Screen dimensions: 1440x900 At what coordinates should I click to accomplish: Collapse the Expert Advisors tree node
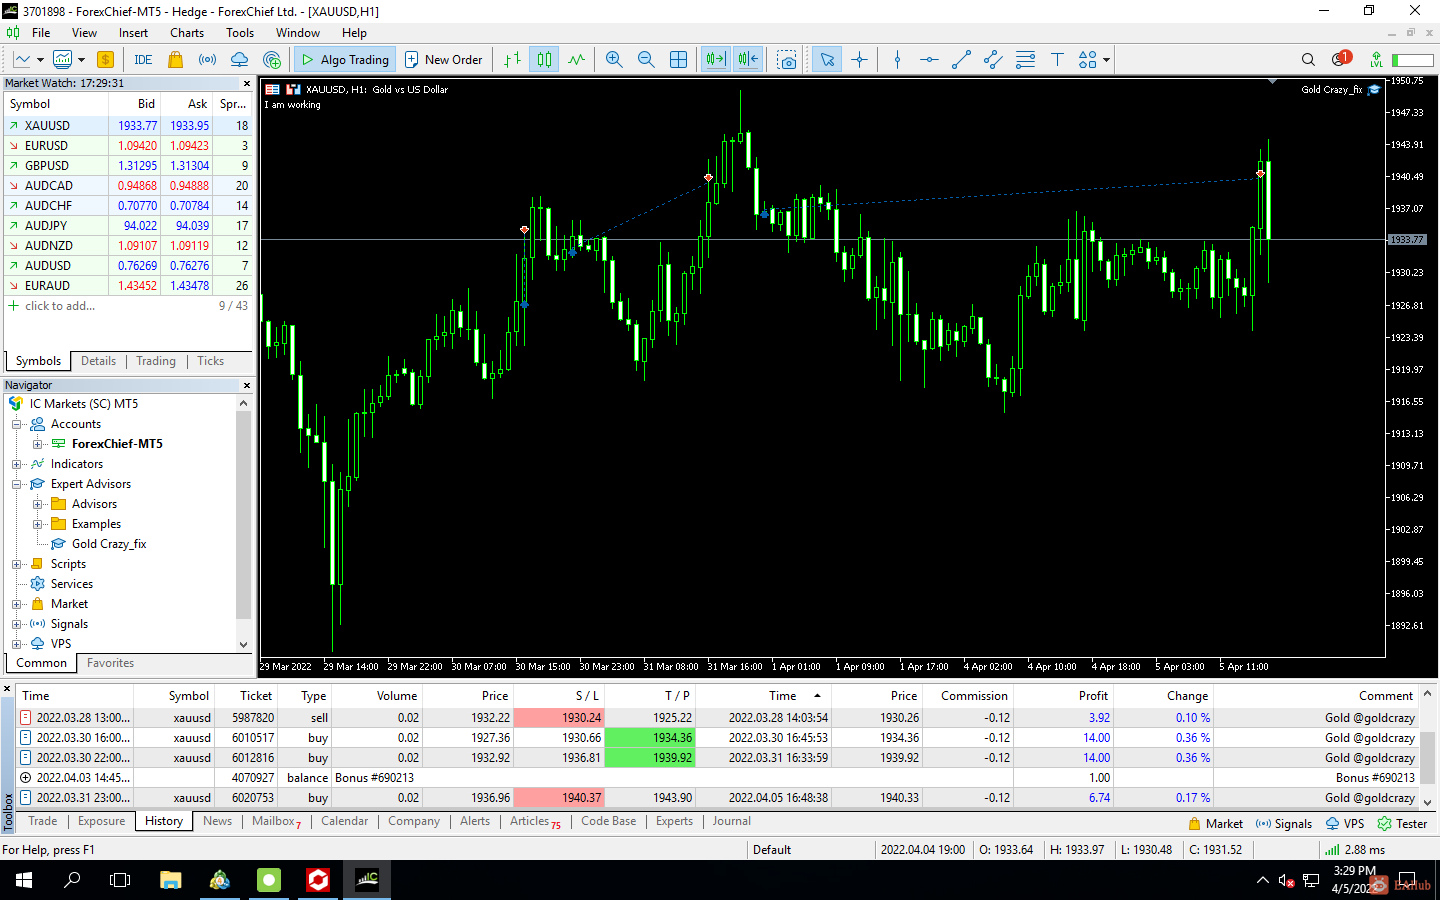pos(17,484)
